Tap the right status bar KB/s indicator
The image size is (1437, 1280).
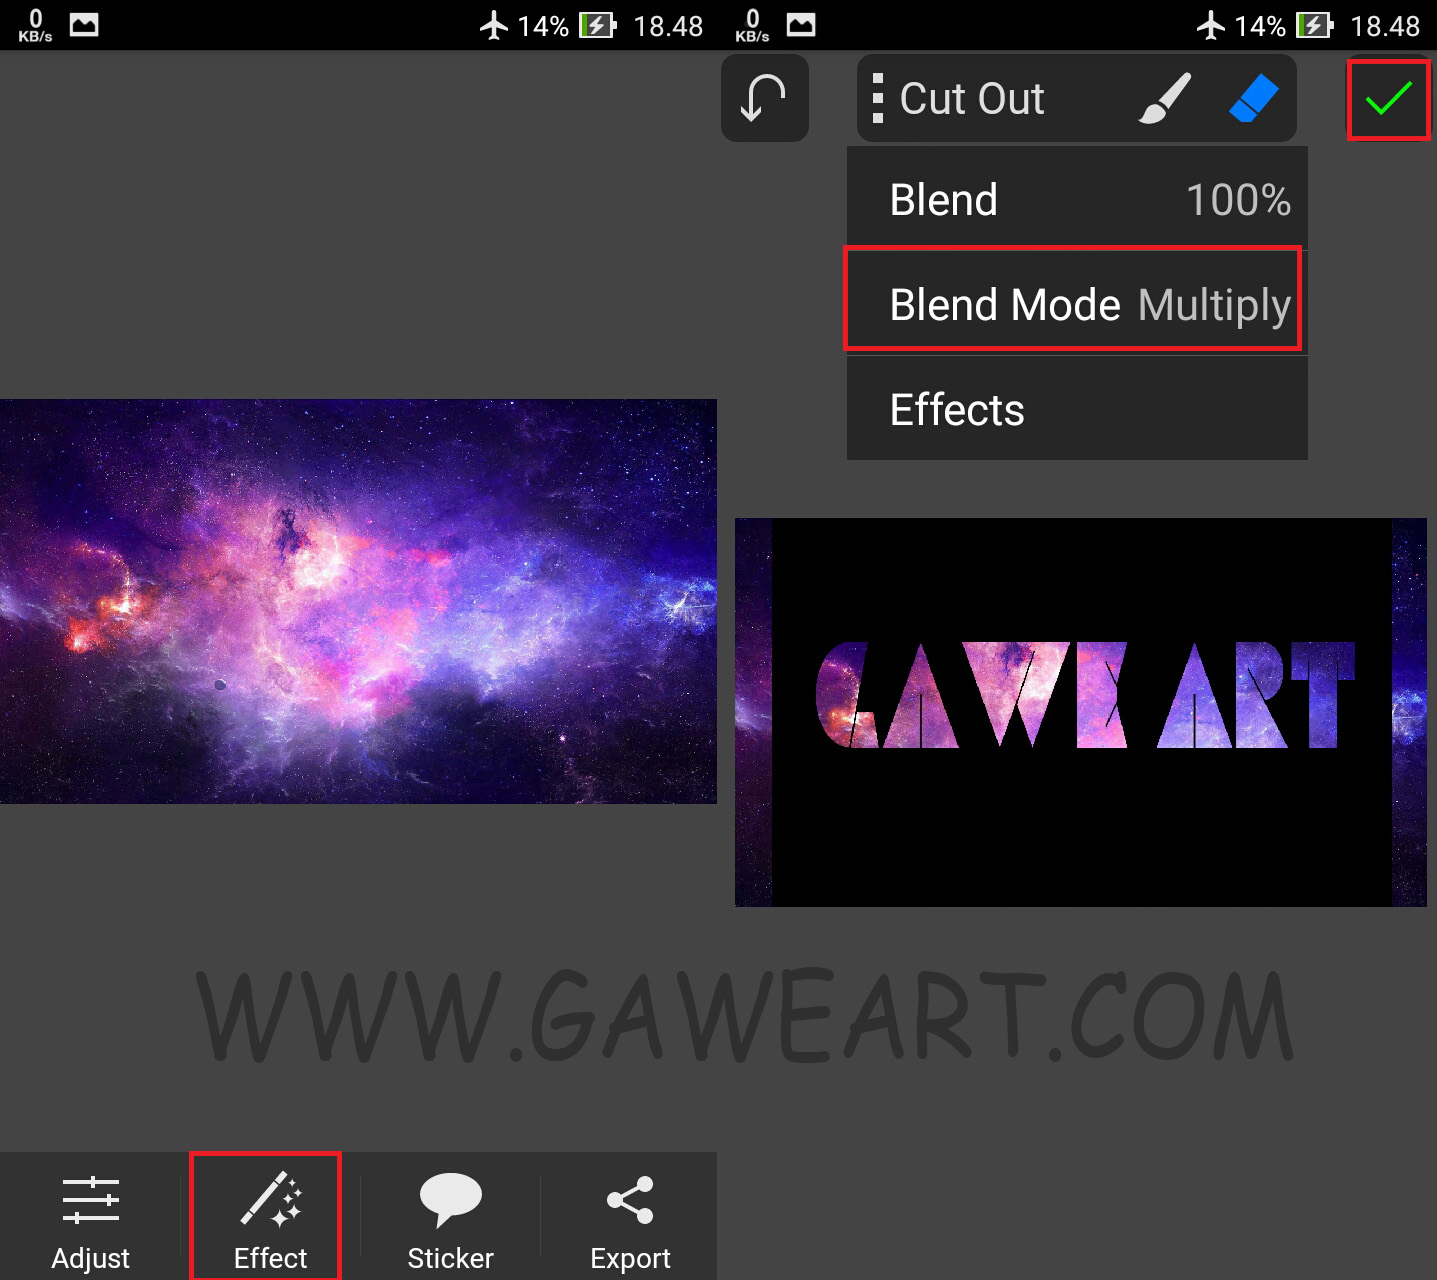click(x=752, y=25)
